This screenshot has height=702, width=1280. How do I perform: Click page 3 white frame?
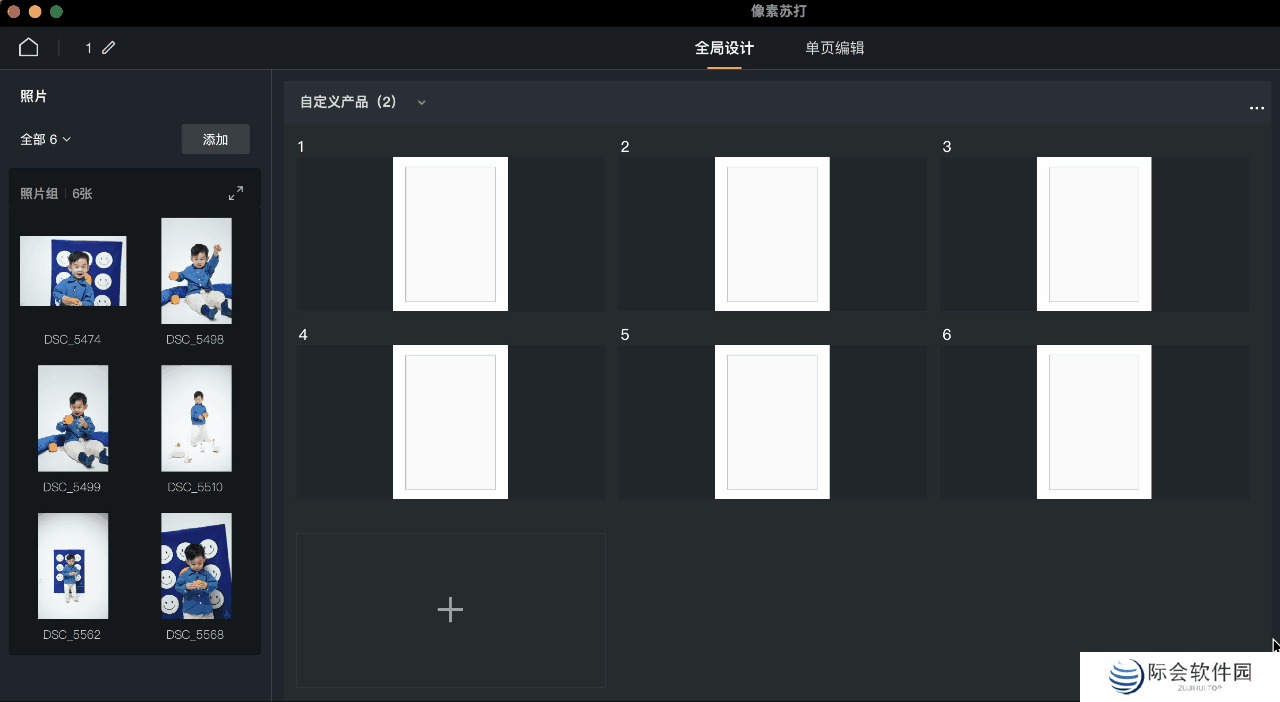point(1094,233)
